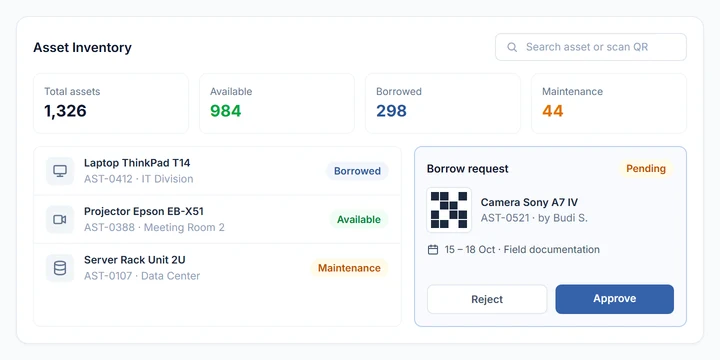Click the AST-0388 · Meeting Room 2 text
Viewport: 720px width, 360px height.
[x=154, y=227]
